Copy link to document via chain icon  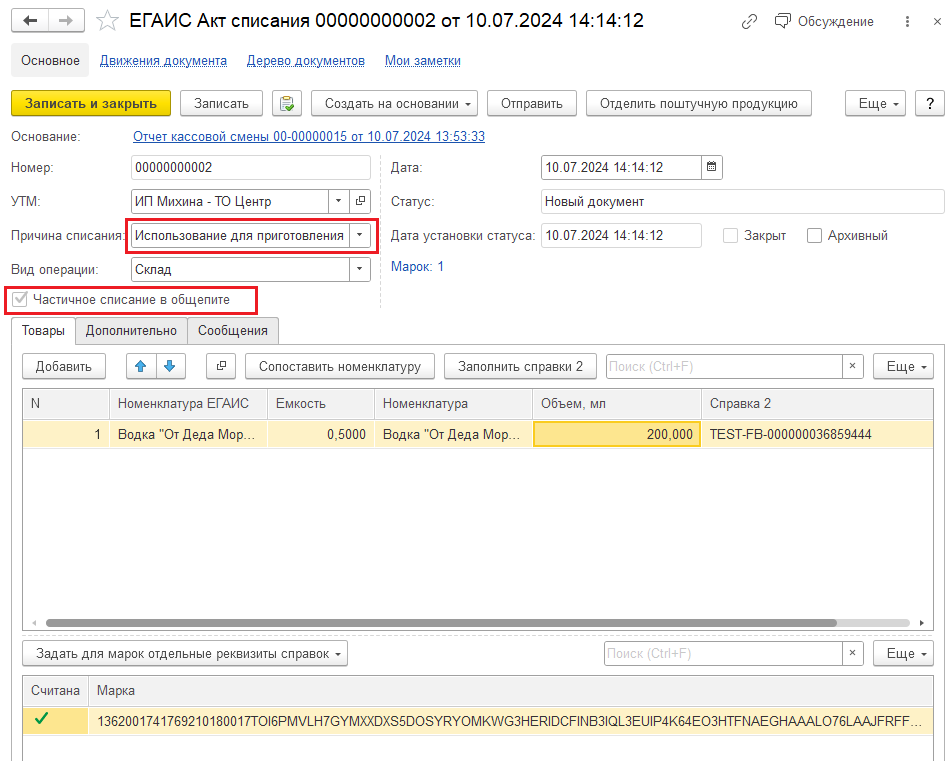click(x=749, y=21)
